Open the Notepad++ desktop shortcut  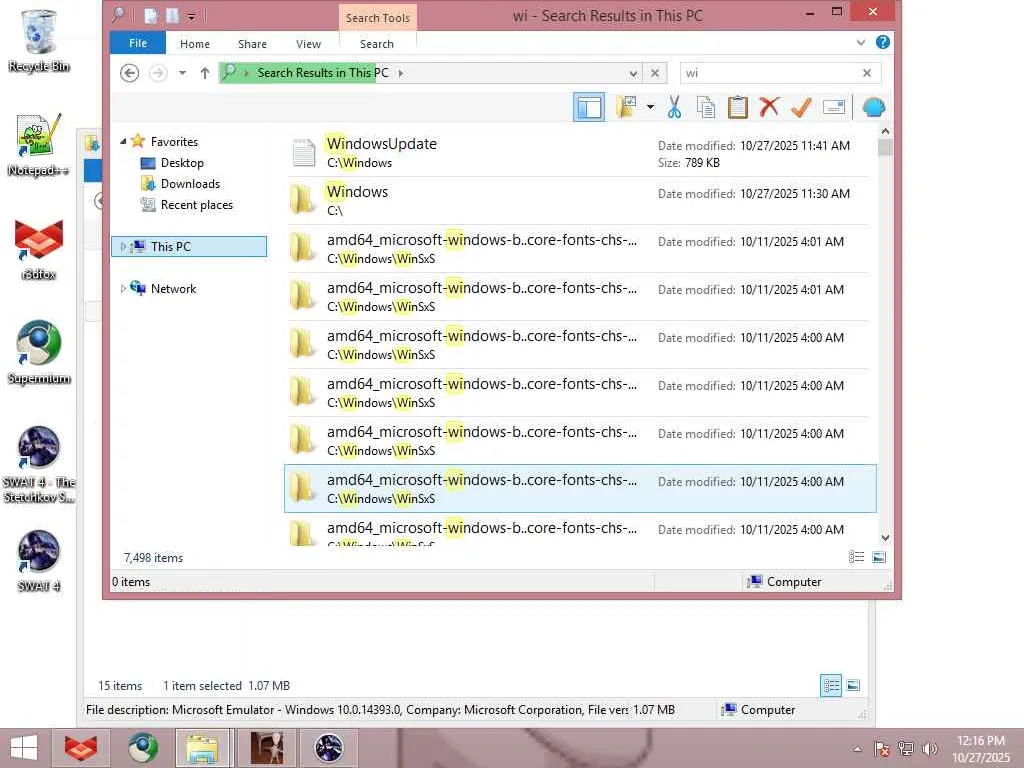pyautogui.click(x=39, y=145)
